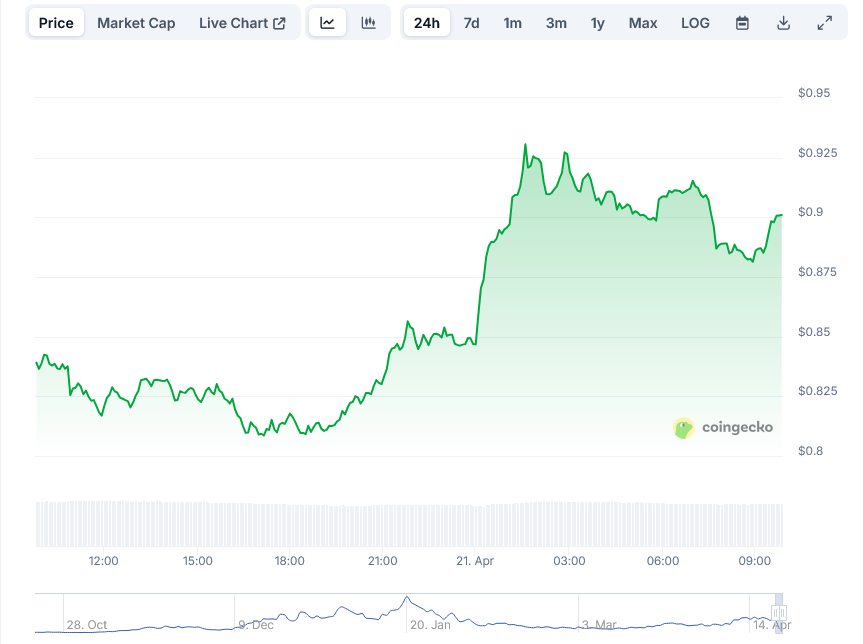Choose the 1m timeframe option
The height and width of the screenshot is (644, 863).
coord(511,22)
